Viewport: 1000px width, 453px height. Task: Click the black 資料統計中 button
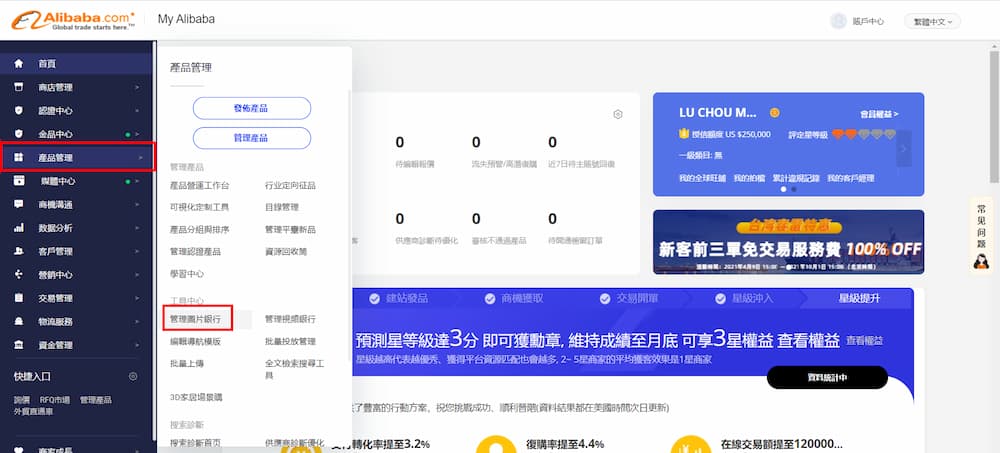[827, 378]
